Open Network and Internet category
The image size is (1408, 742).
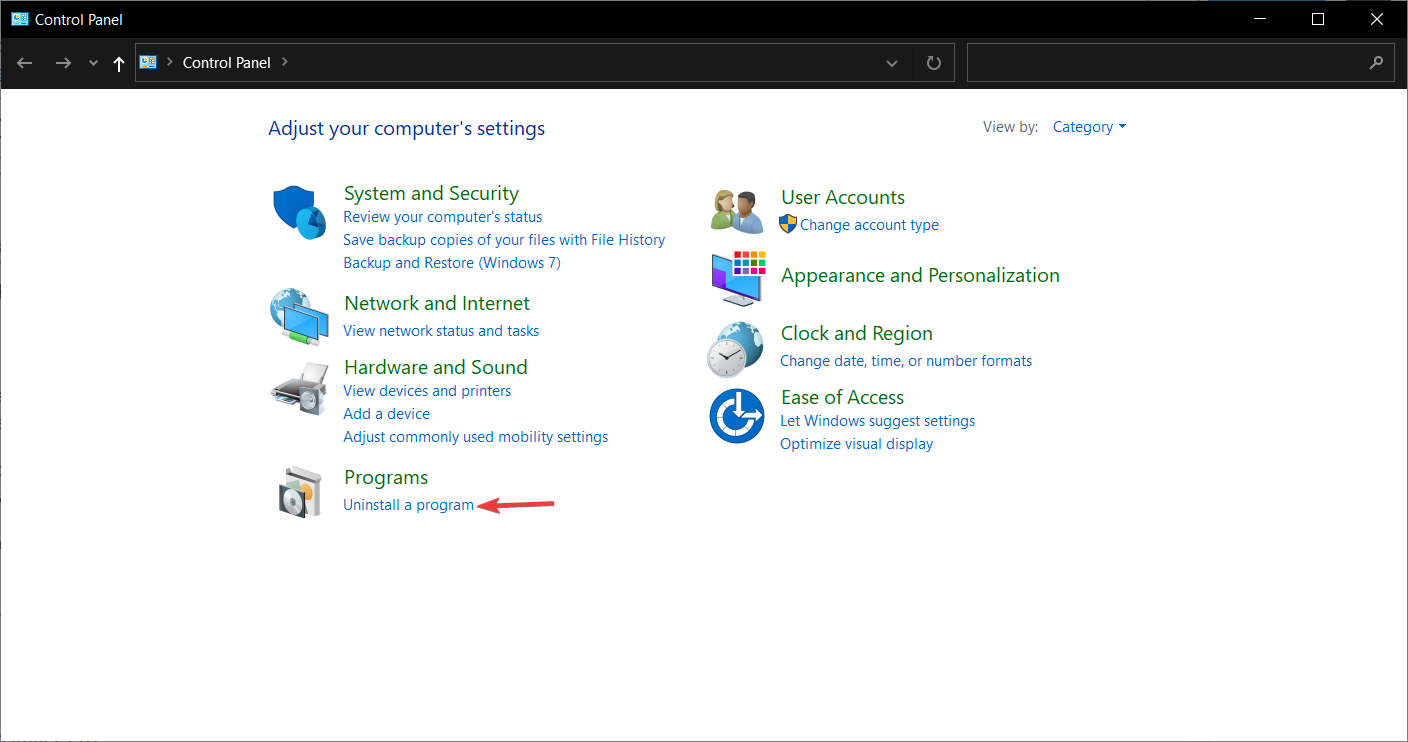[437, 303]
